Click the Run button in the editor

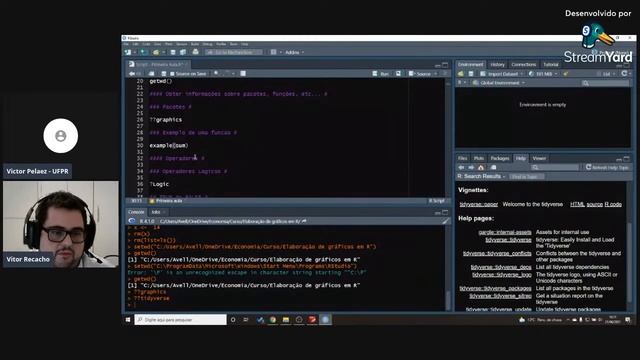tap(381, 74)
